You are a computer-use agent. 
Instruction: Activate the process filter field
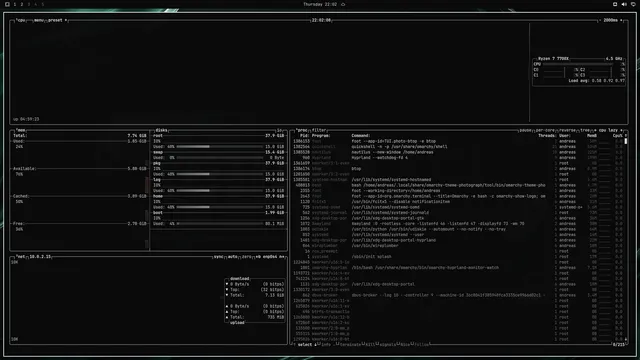319,130
